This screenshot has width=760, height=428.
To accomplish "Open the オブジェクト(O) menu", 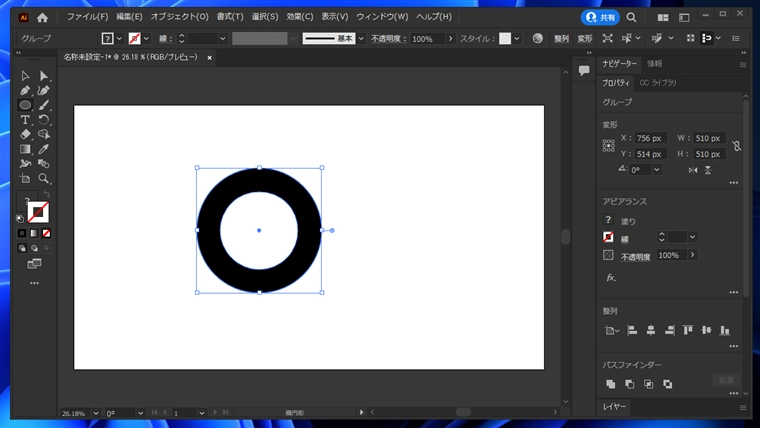I will [179, 17].
